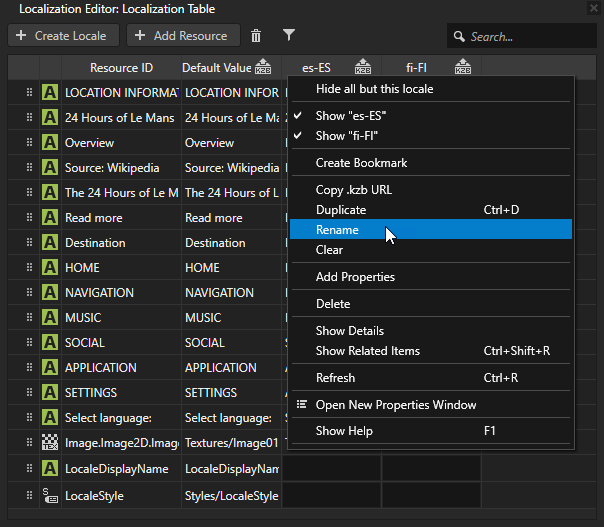The width and height of the screenshot is (604, 527).
Task: Open the filter funnel icon
Action: 288,36
